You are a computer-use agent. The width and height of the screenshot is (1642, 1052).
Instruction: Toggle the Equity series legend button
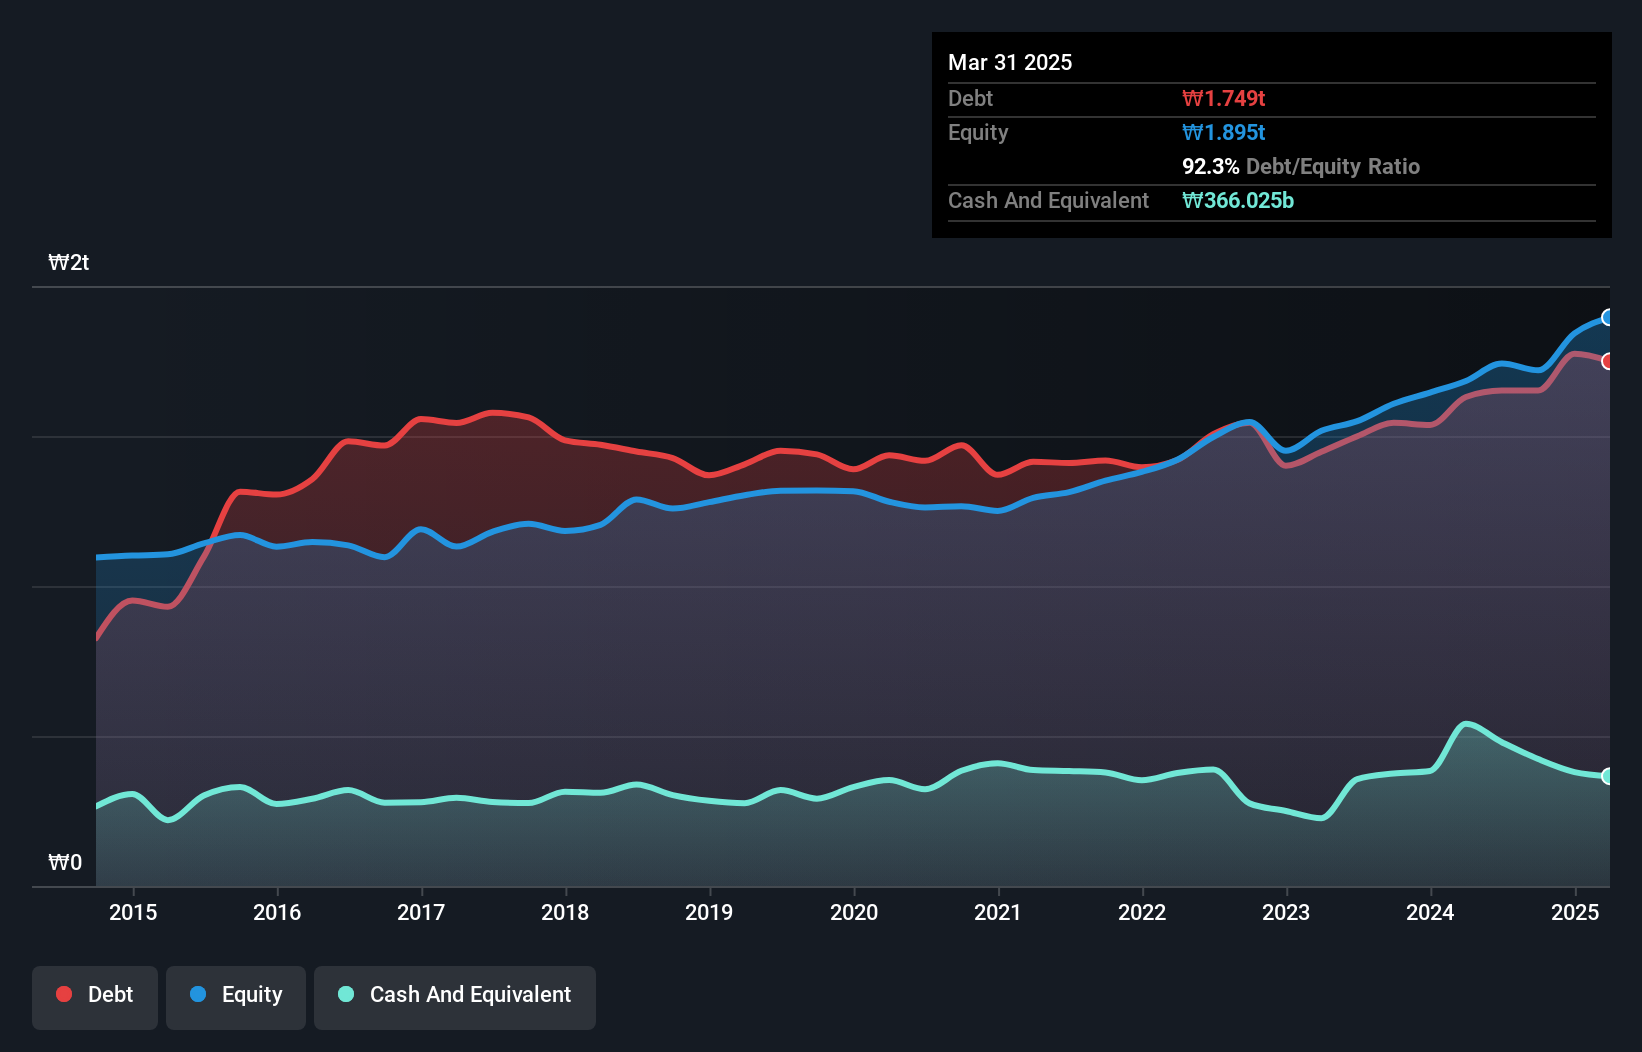pos(236,997)
